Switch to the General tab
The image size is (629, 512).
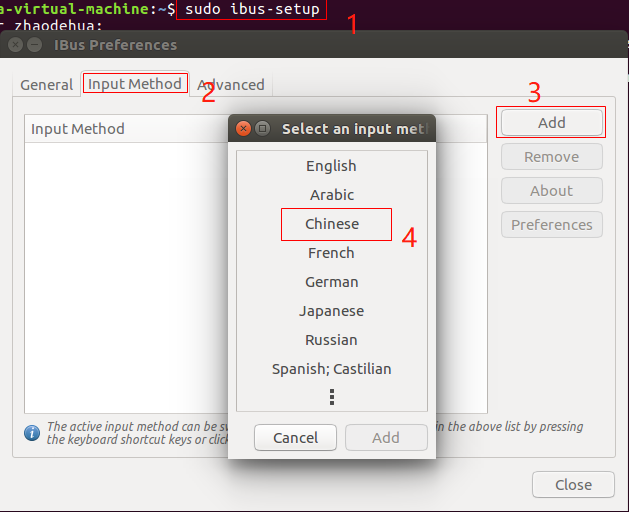[47, 85]
